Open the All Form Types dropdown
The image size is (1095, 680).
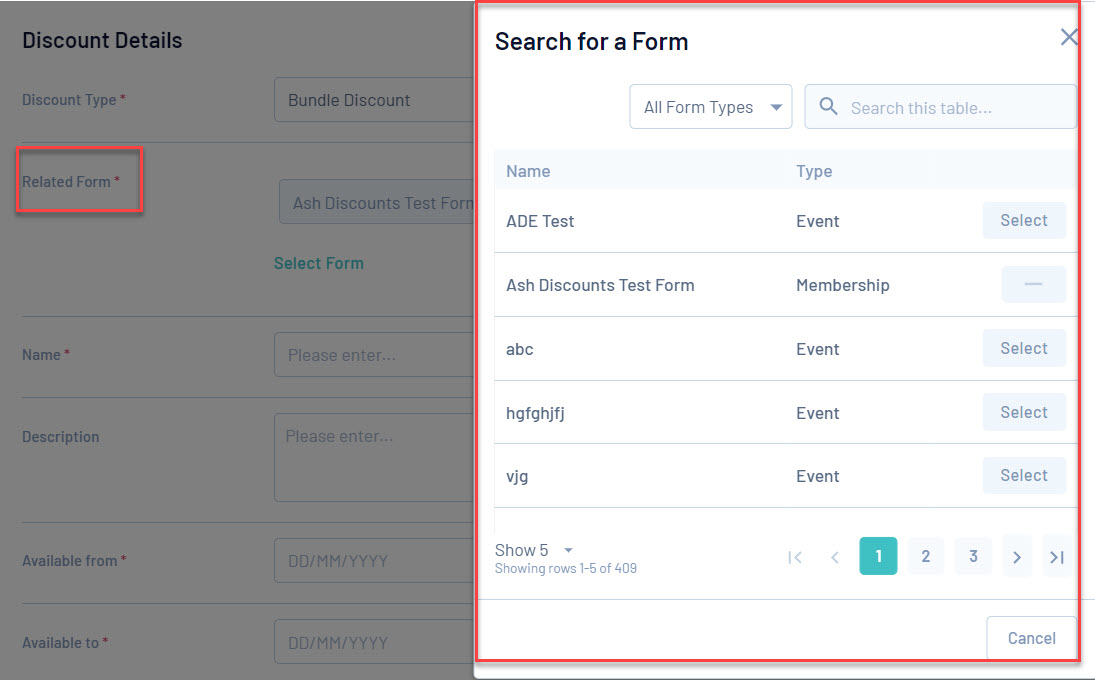pos(710,107)
